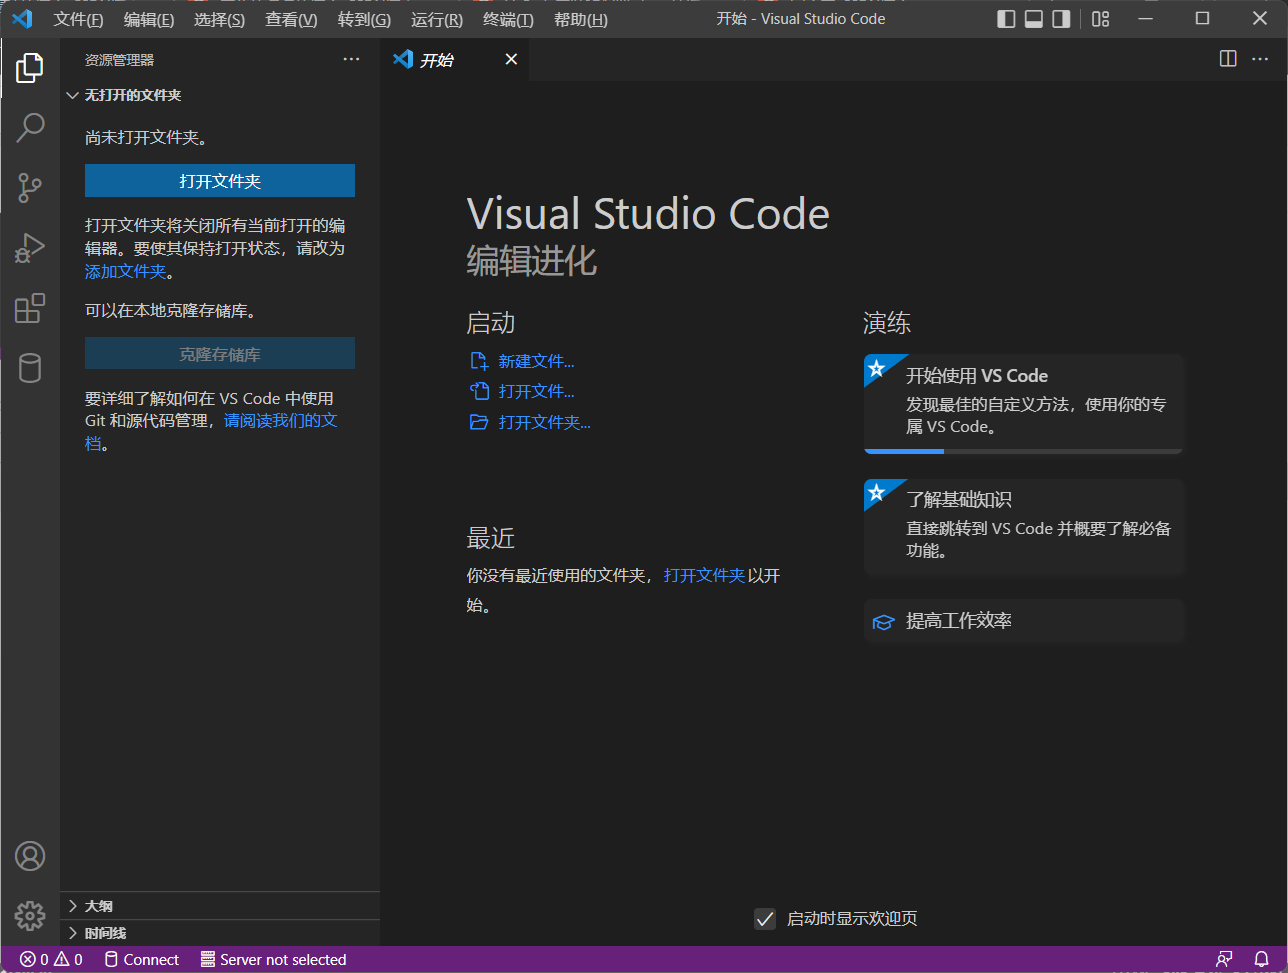The image size is (1288, 973).
Task: Close the 开始 tab
Action: [x=511, y=60]
